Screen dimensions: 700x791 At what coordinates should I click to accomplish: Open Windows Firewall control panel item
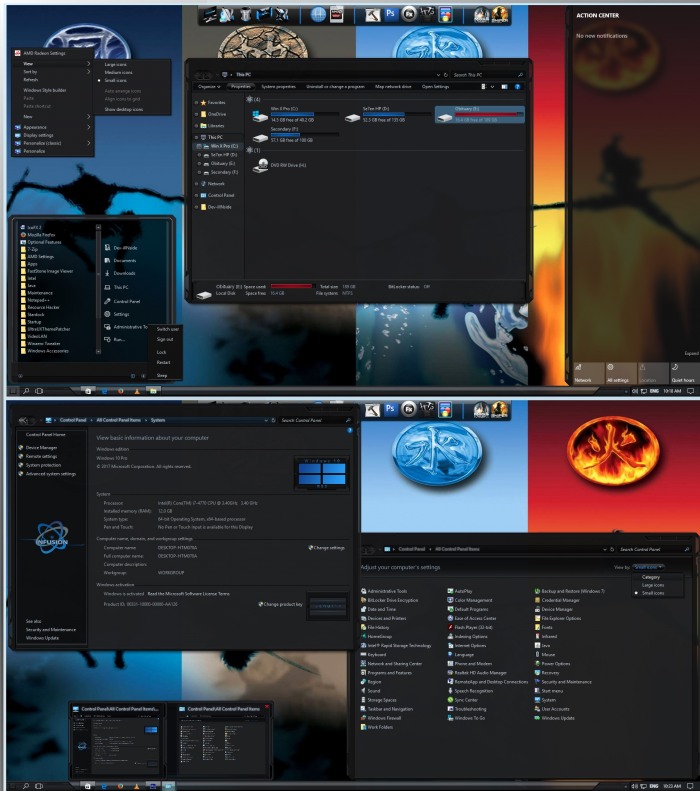(381, 718)
